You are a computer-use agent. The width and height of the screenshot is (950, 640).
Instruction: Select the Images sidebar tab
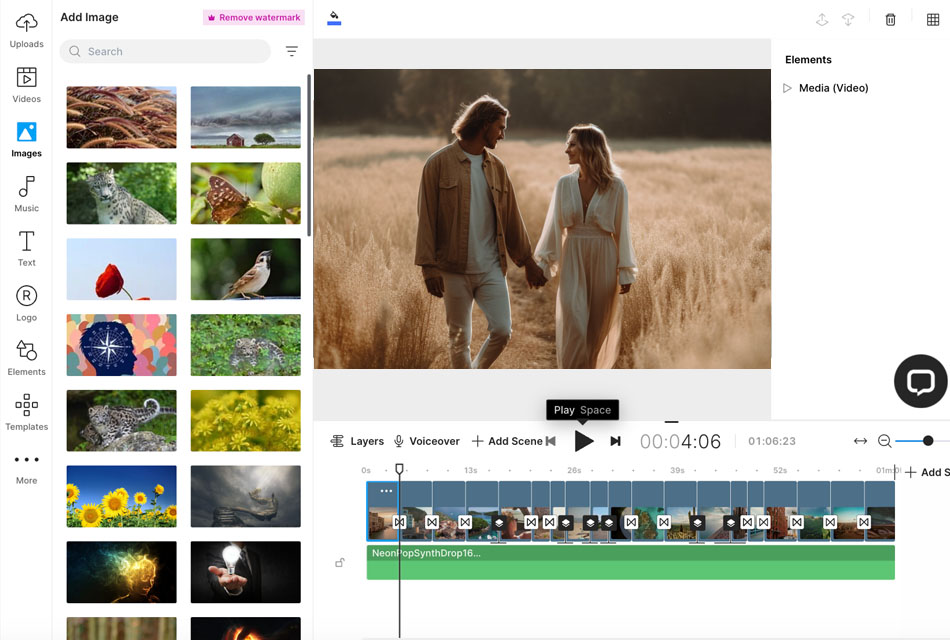tap(26, 139)
